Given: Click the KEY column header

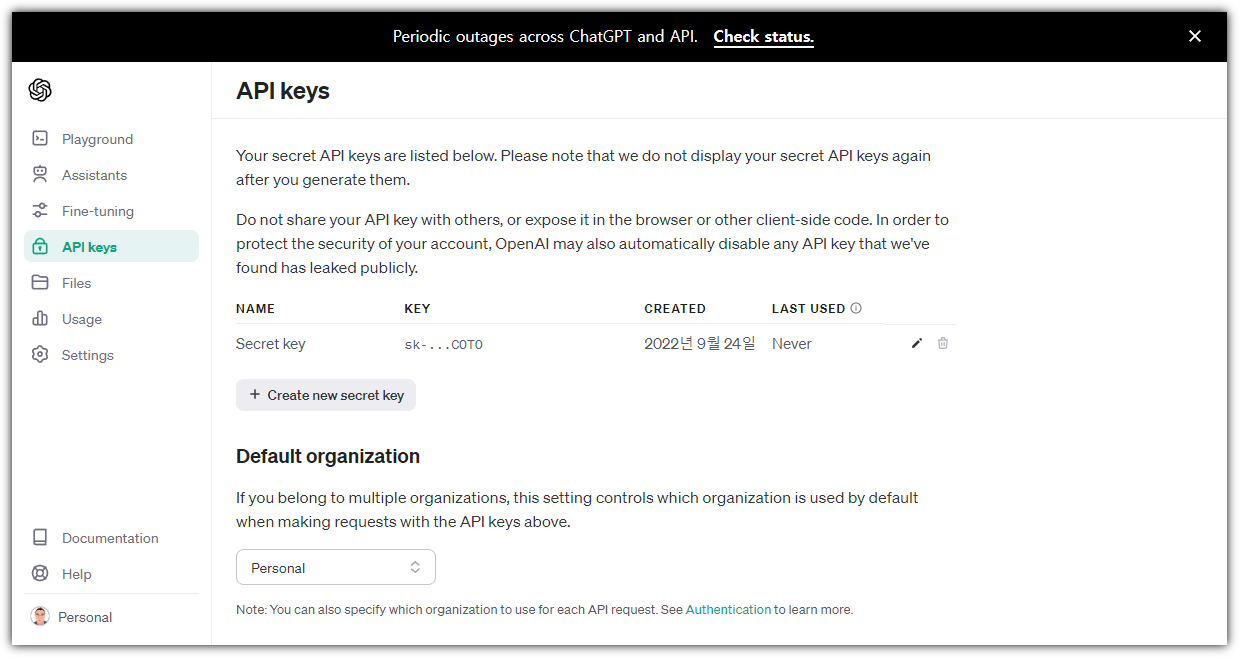Looking at the screenshot, I should pos(417,308).
